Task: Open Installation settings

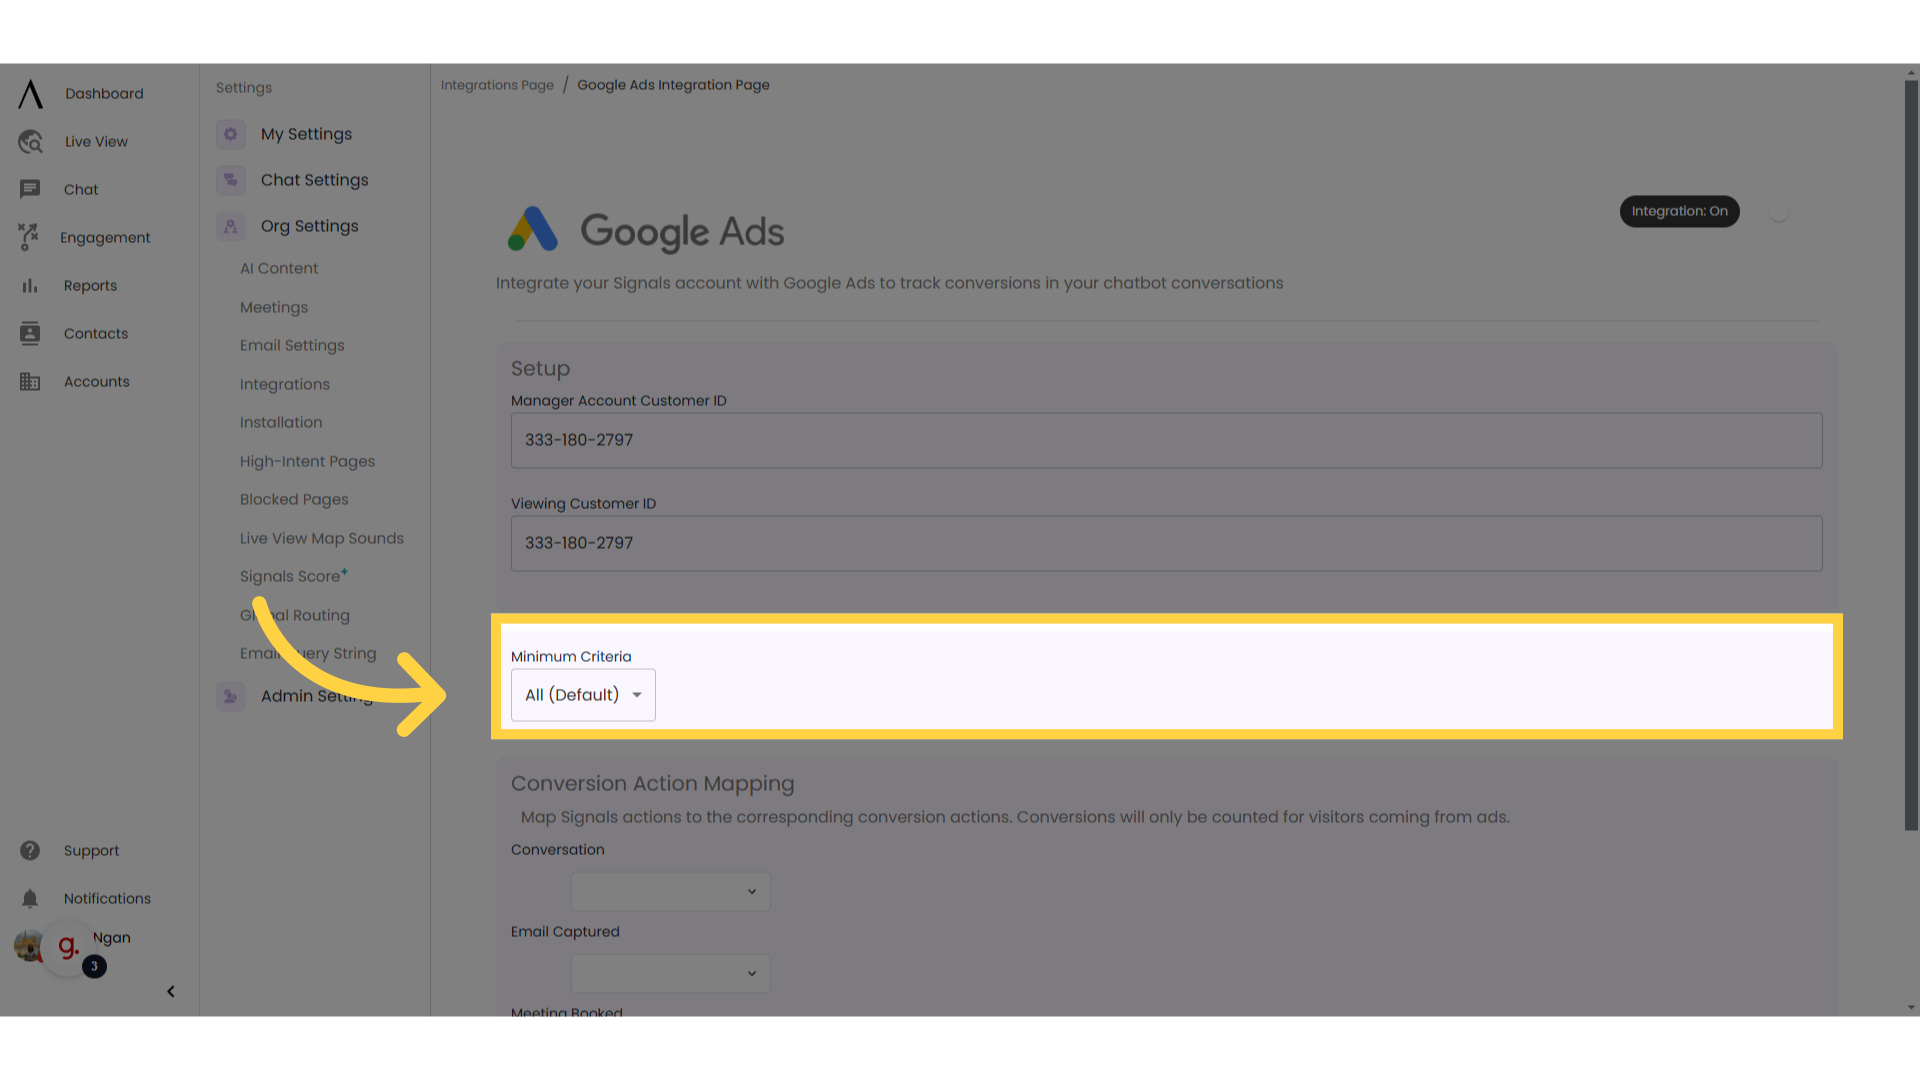Action: click(281, 422)
